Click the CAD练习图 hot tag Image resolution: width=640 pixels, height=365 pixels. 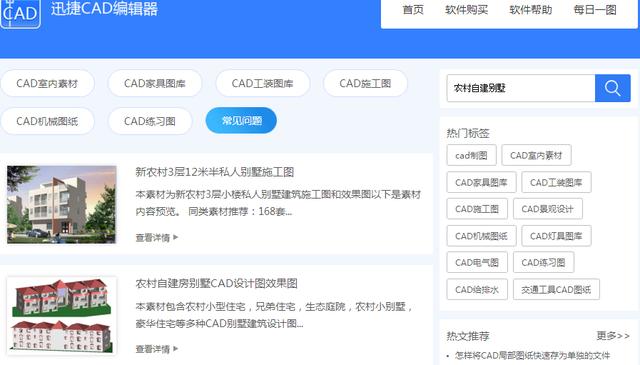[544, 262]
